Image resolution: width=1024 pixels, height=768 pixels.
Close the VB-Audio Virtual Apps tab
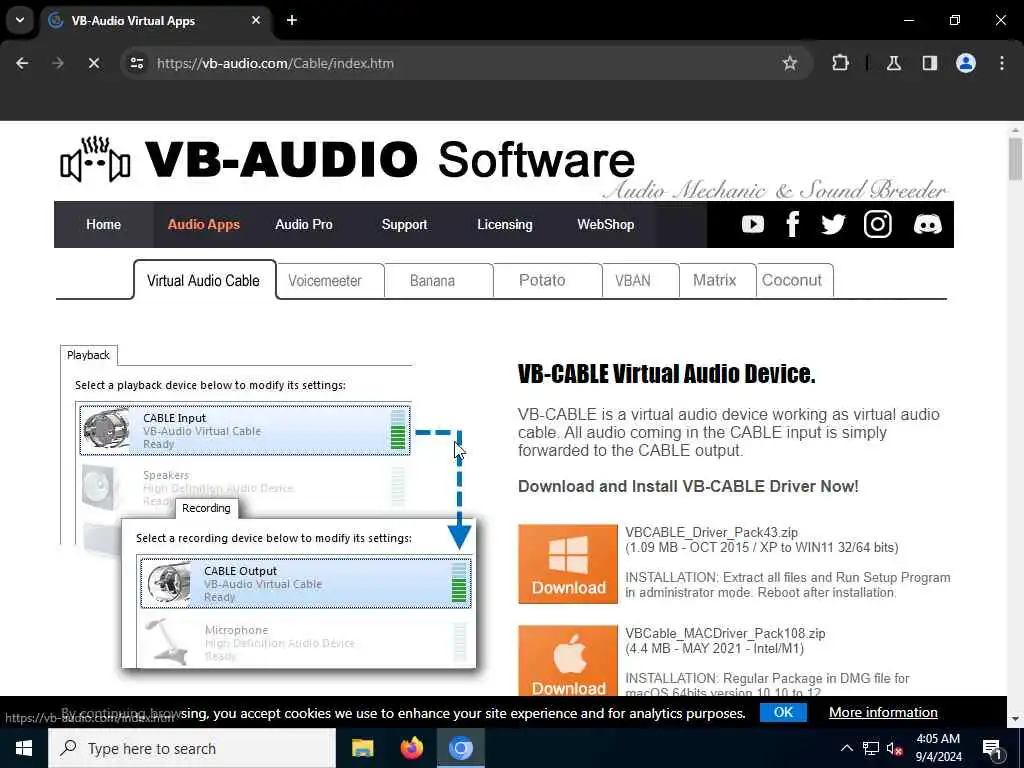(x=256, y=20)
